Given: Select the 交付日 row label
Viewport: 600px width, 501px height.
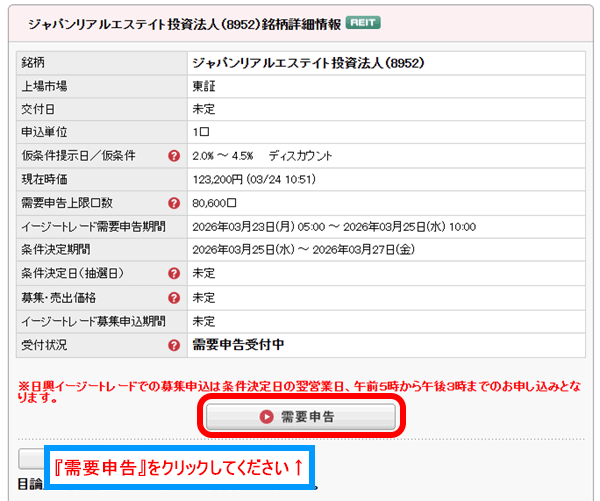Looking at the screenshot, I should [x=38, y=109].
